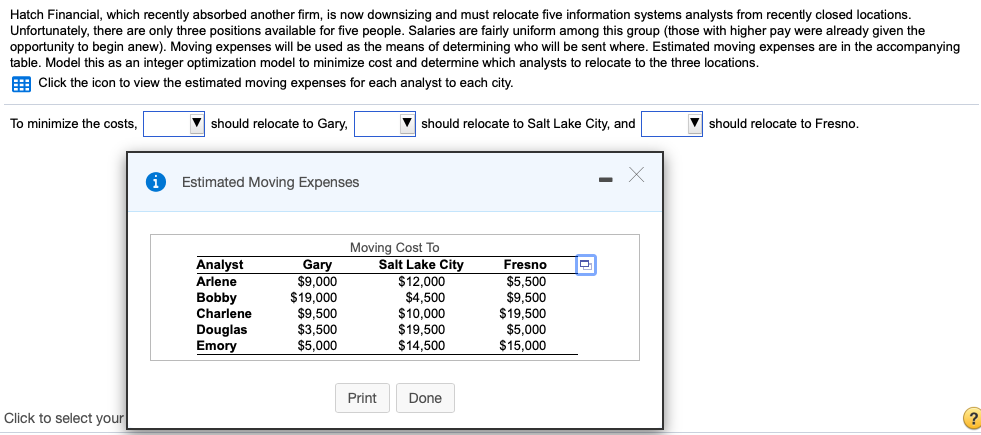The image size is (981, 435).
Task: Select Arlene's Fresno cost $5,500
Action: pos(526,281)
